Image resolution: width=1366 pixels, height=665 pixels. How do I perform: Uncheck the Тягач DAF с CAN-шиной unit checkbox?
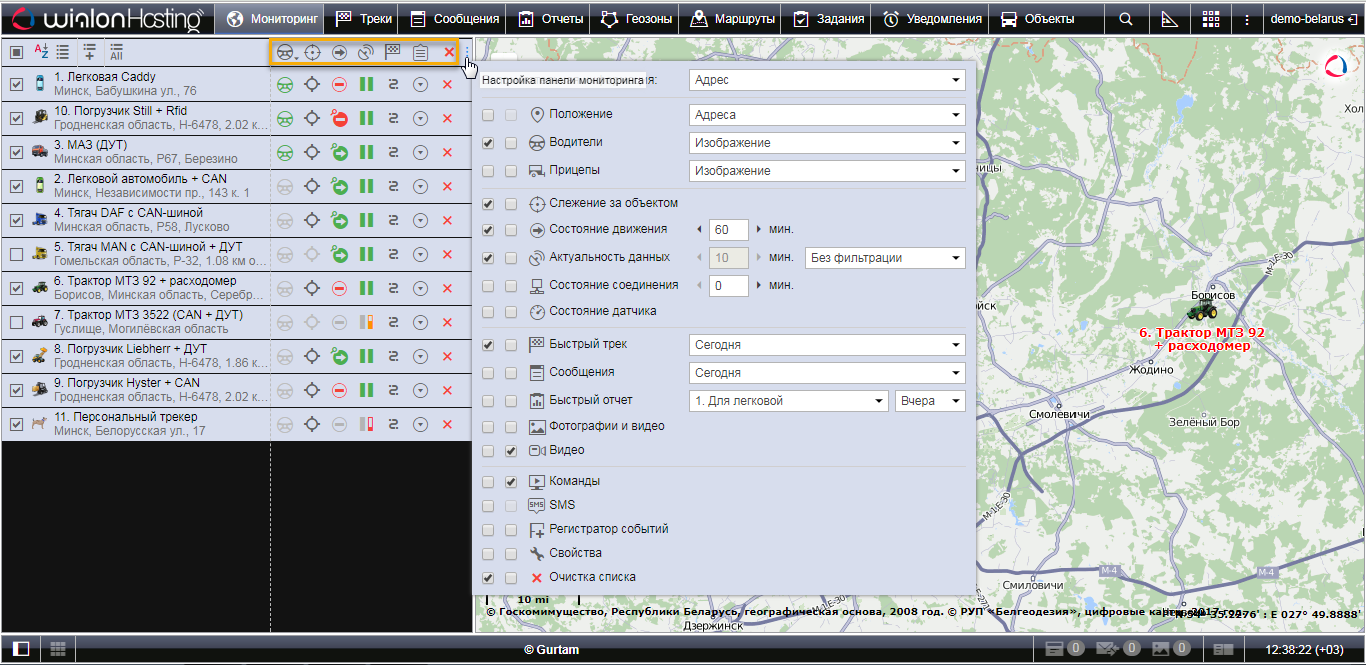16,221
